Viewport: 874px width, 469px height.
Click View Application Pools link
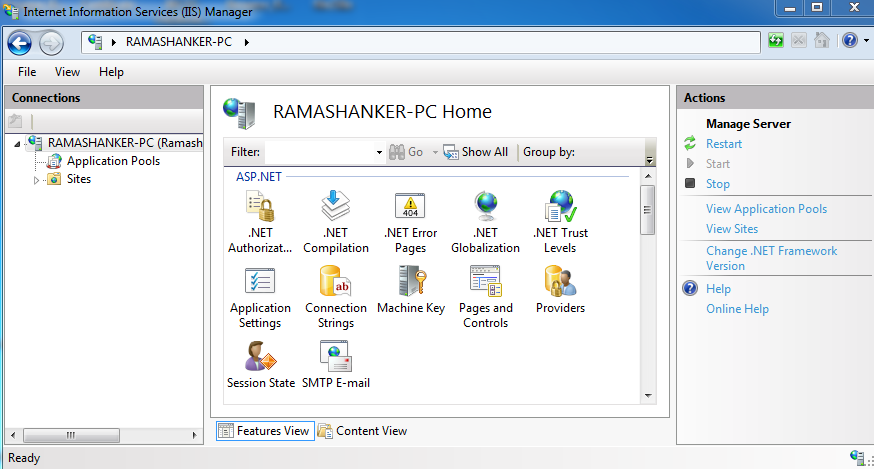pyautogui.click(x=766, y=209)
